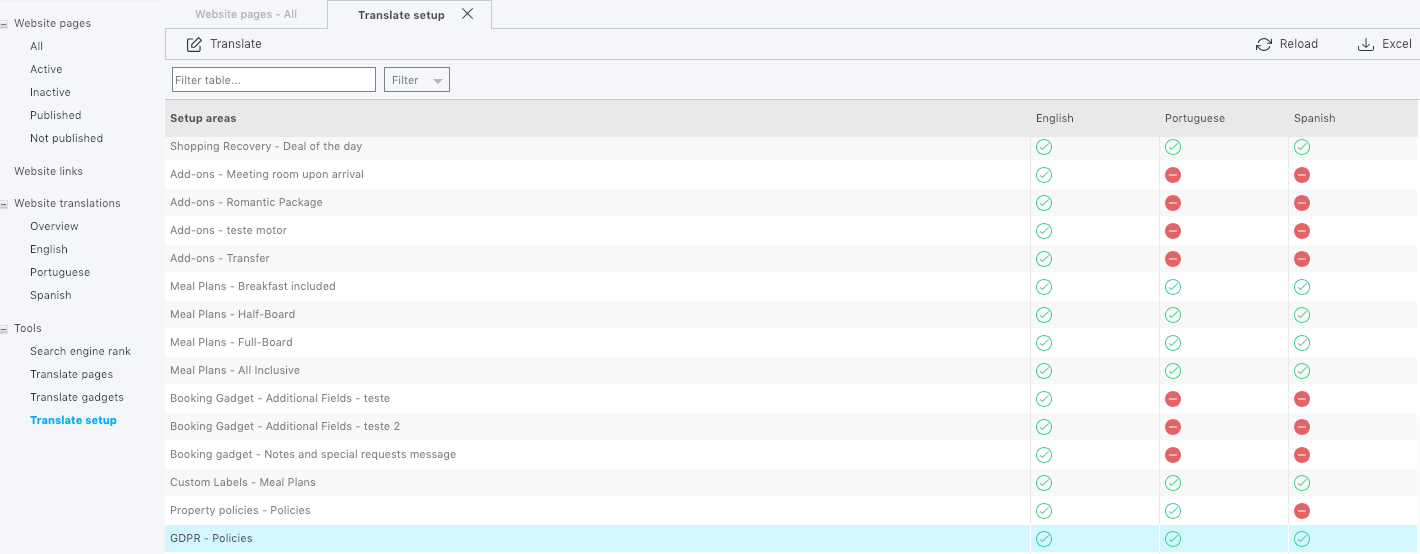
Task: Click the Portuguese column header
Action: point(1195,118)
